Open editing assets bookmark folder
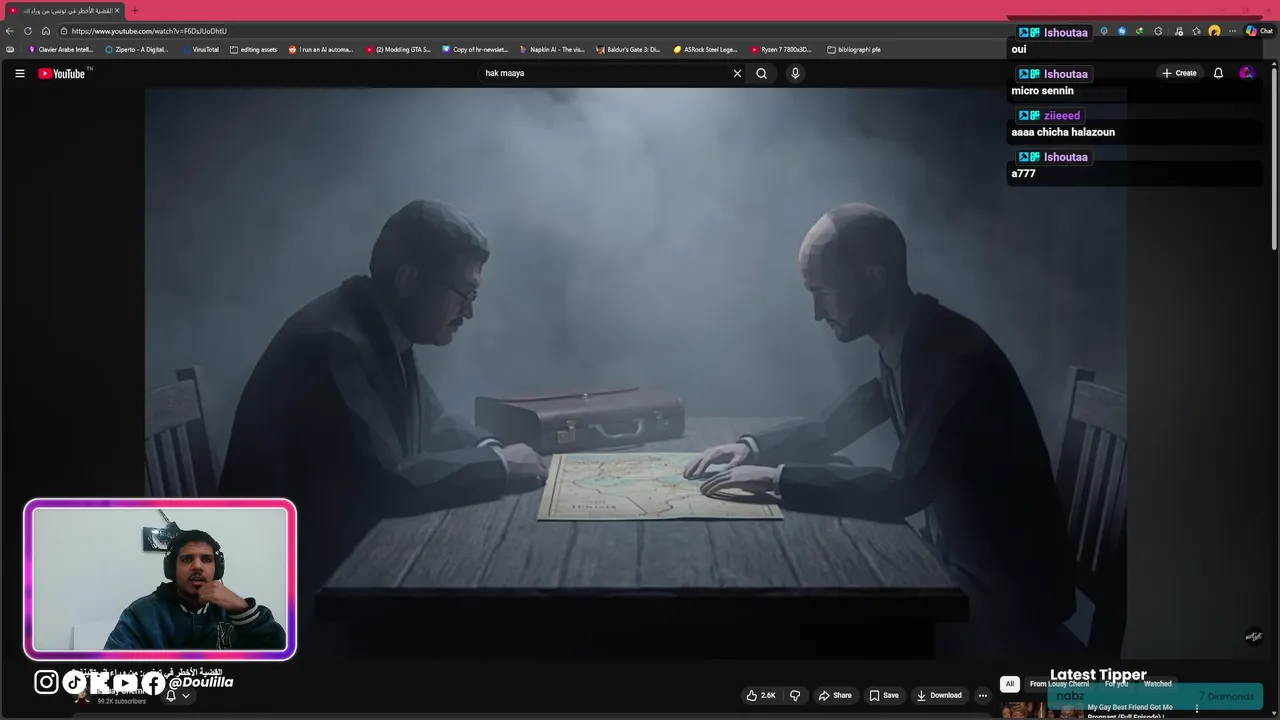 pyautogui.click(x=253, y=49)
